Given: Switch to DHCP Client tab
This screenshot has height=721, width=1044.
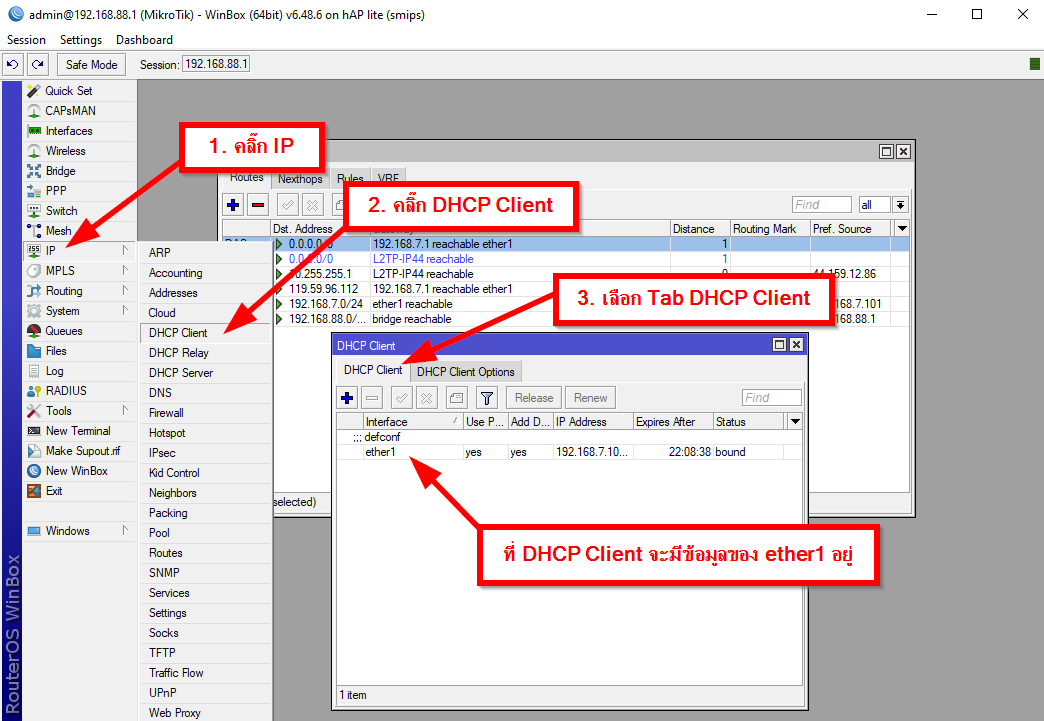Looking at the screenshot, I should click(x=373, y=369).
